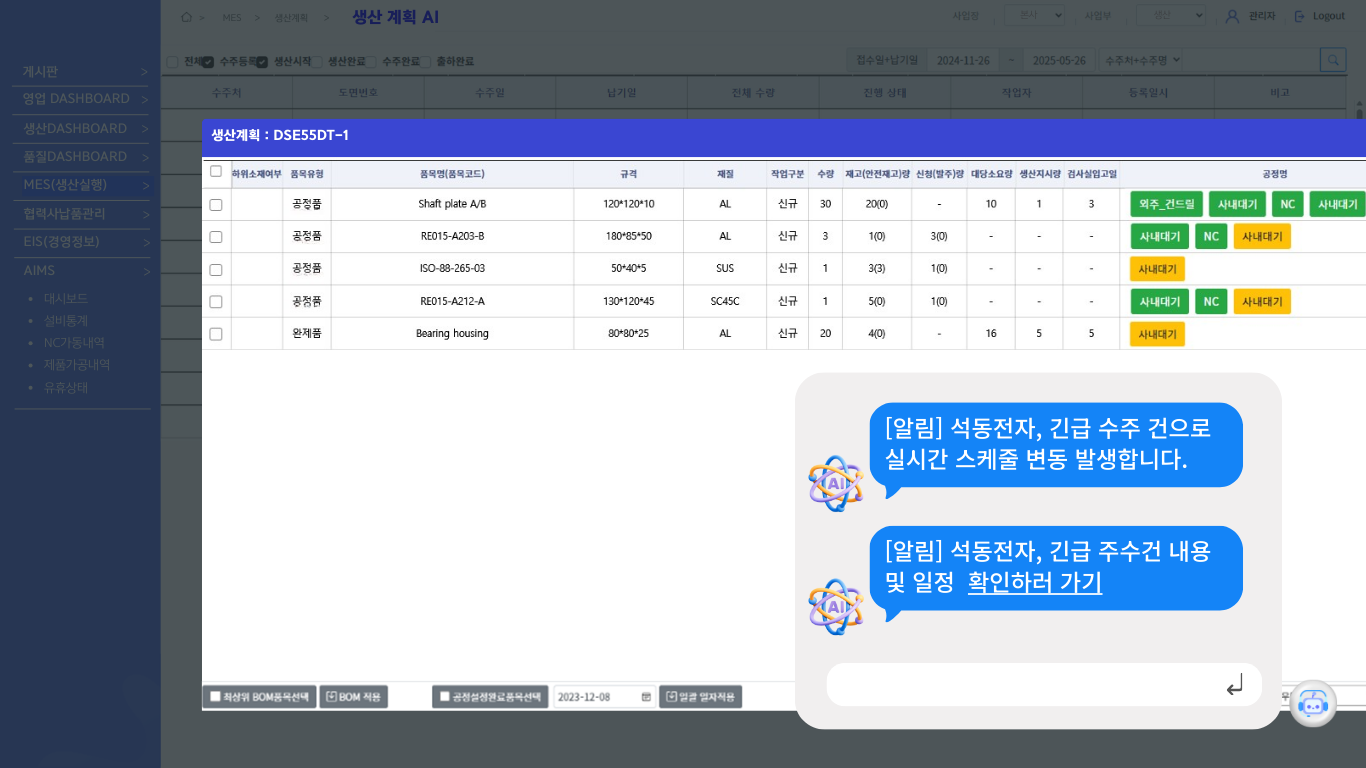Viewport: 1366px width, 768px height.
Task: Check the RE015-A203-B row checkbox
Action: (x=216, y=237)
